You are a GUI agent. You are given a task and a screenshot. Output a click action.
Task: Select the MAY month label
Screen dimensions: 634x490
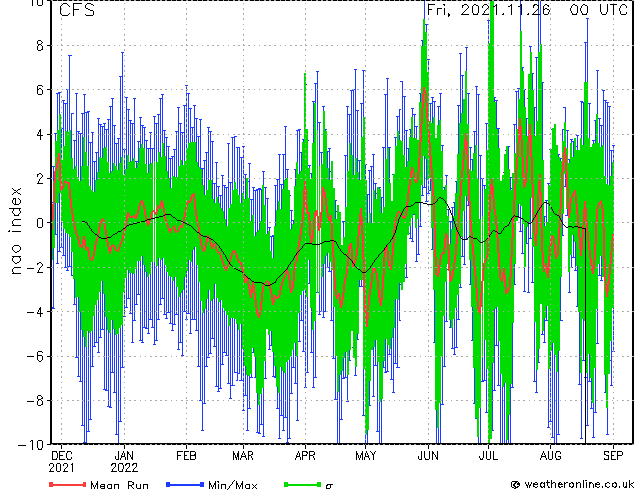pos(366,456)
